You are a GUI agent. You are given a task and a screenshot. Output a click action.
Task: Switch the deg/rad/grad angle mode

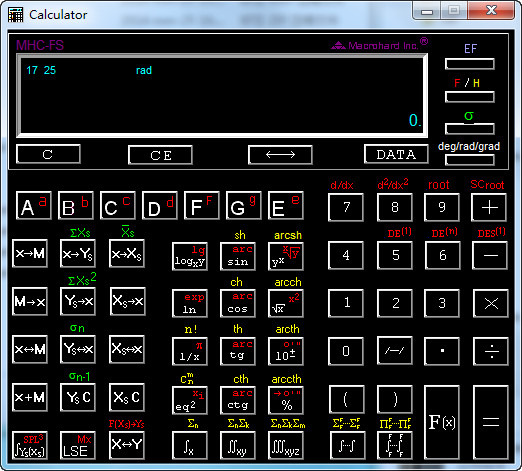(x=469, y=160)
